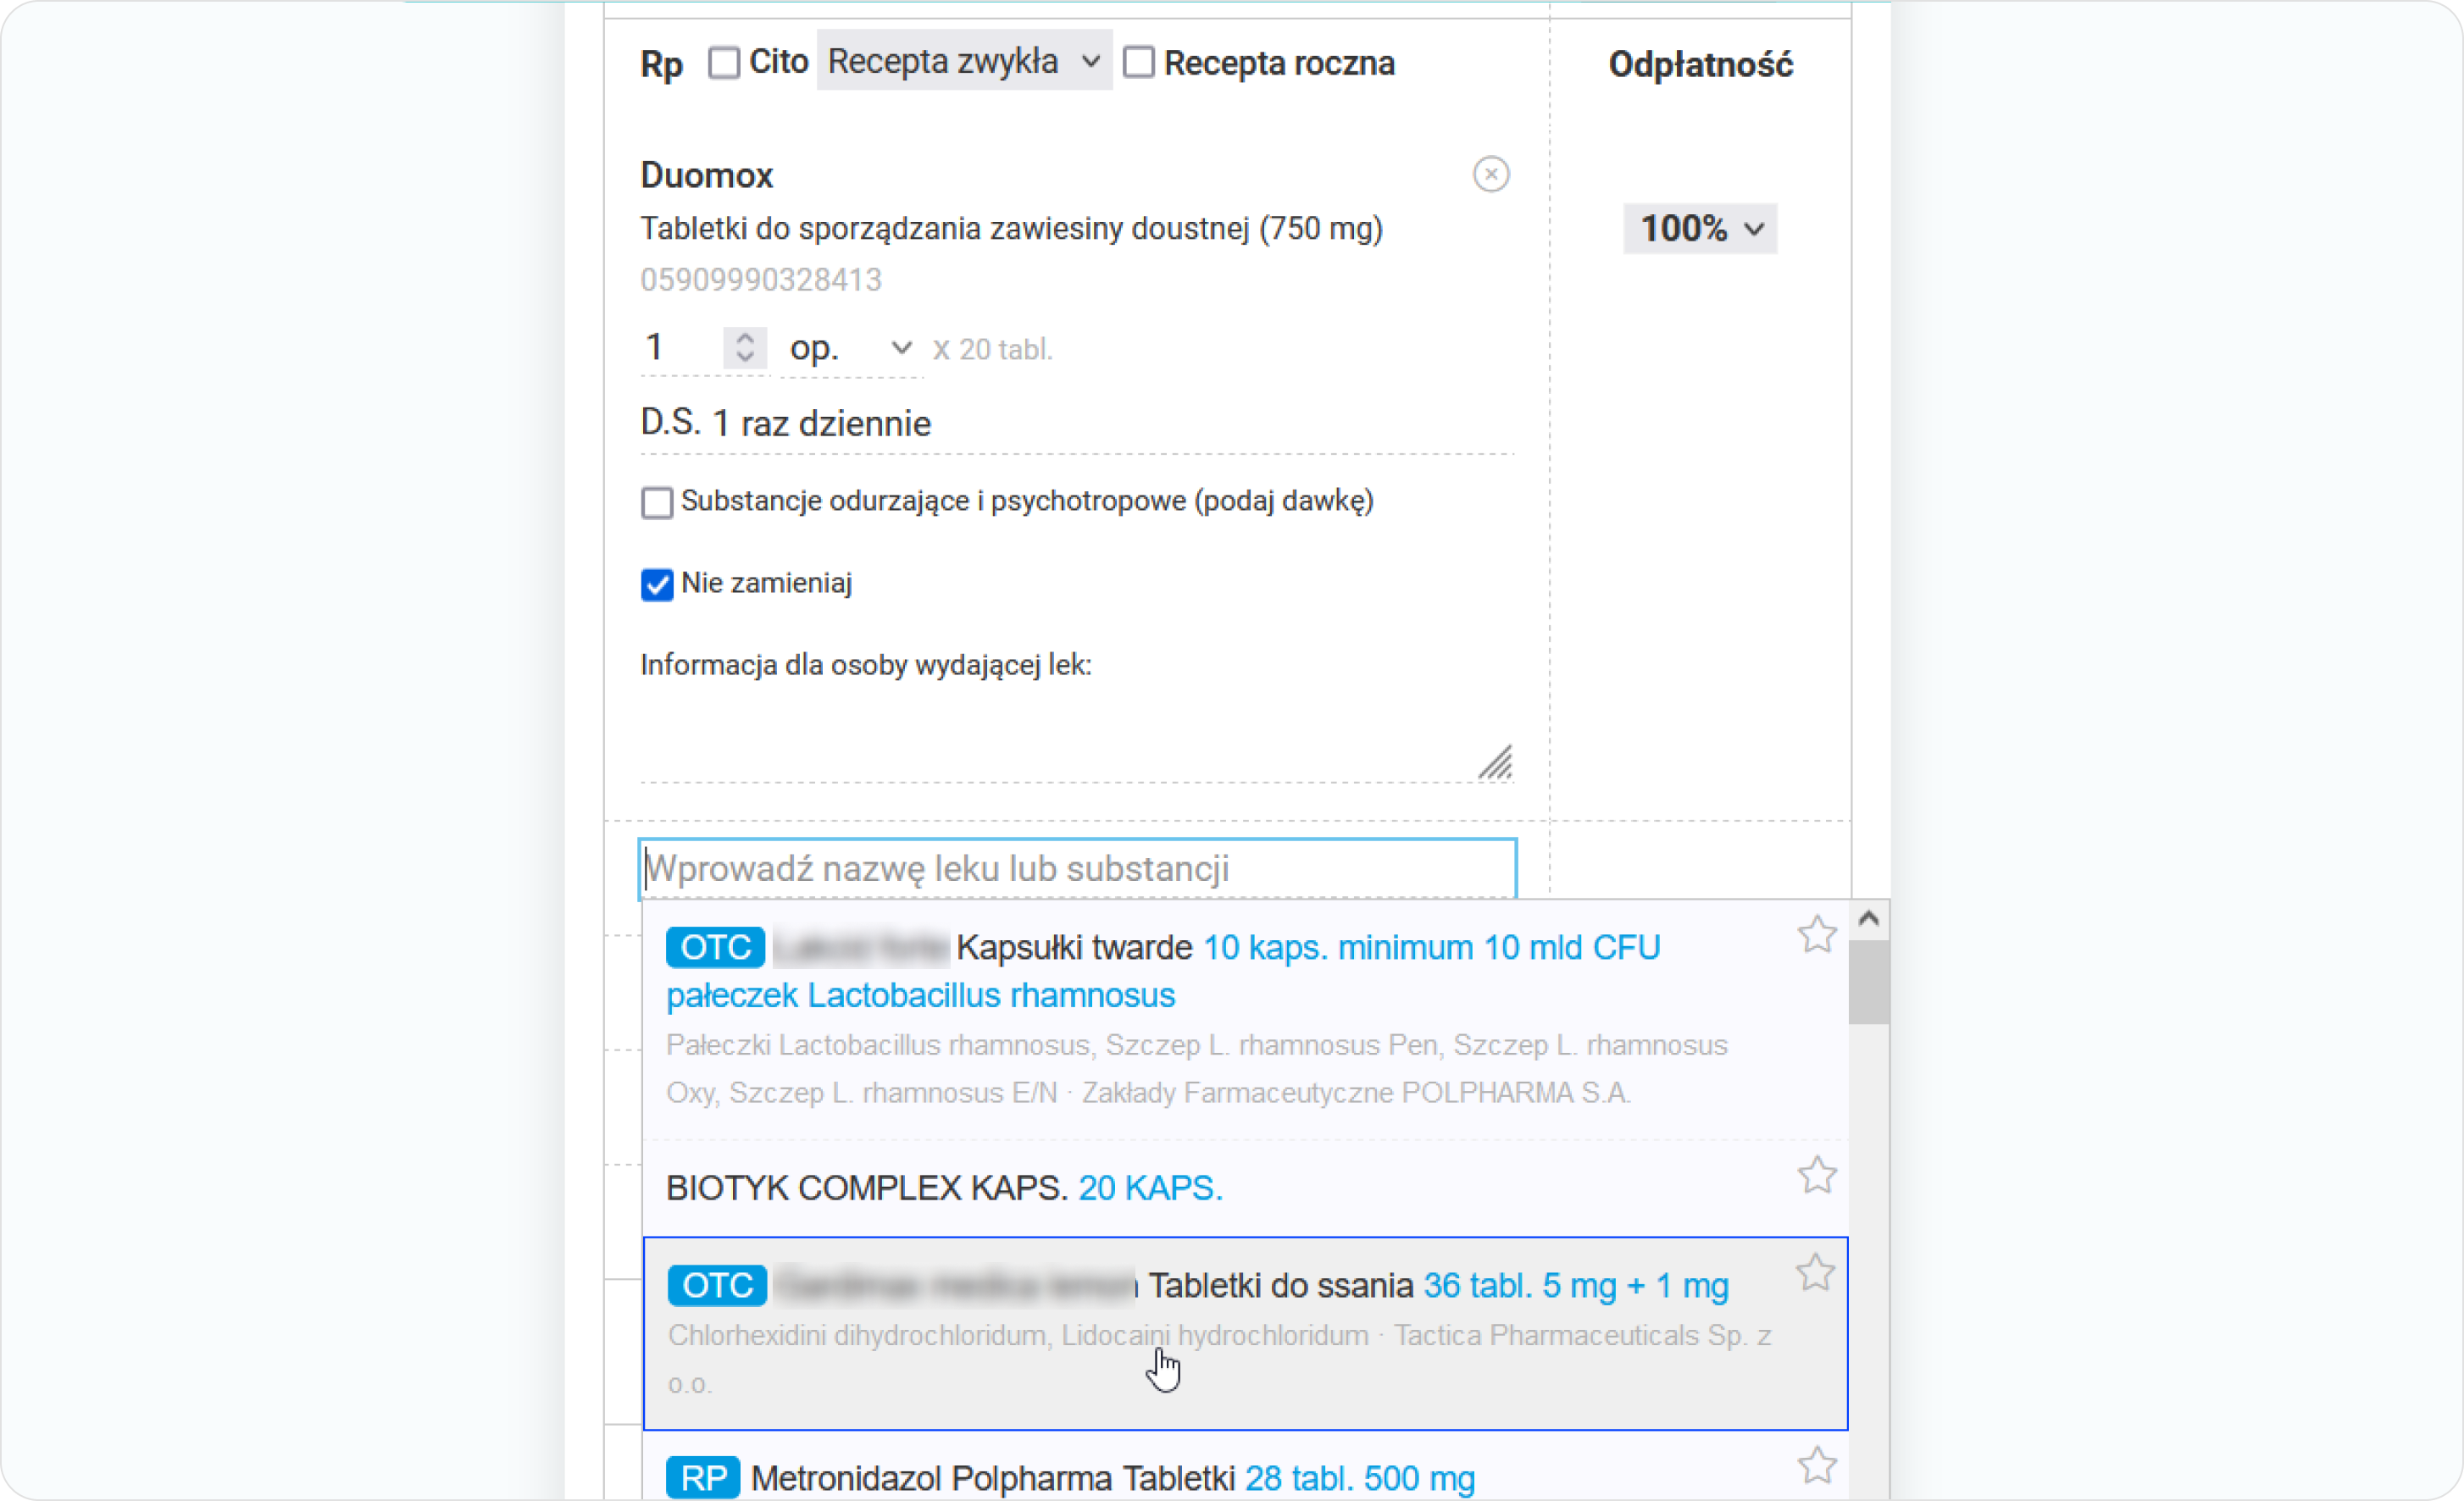Enable the Cito checkbox

coord(723,63)
